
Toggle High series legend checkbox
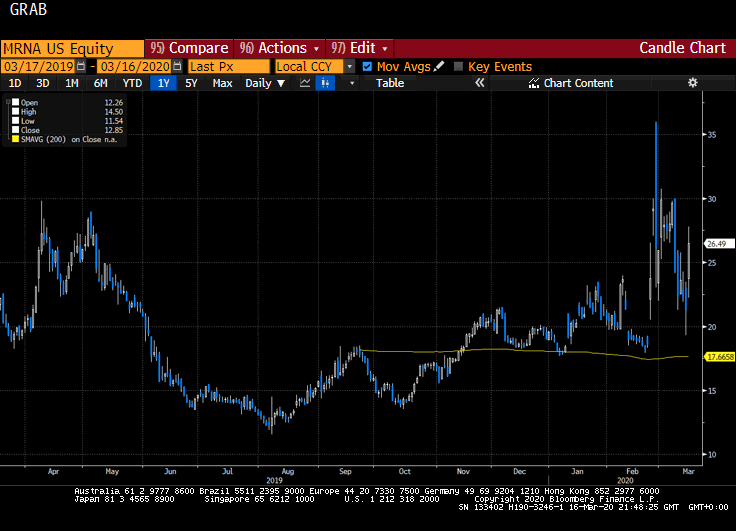coord(15,112)
